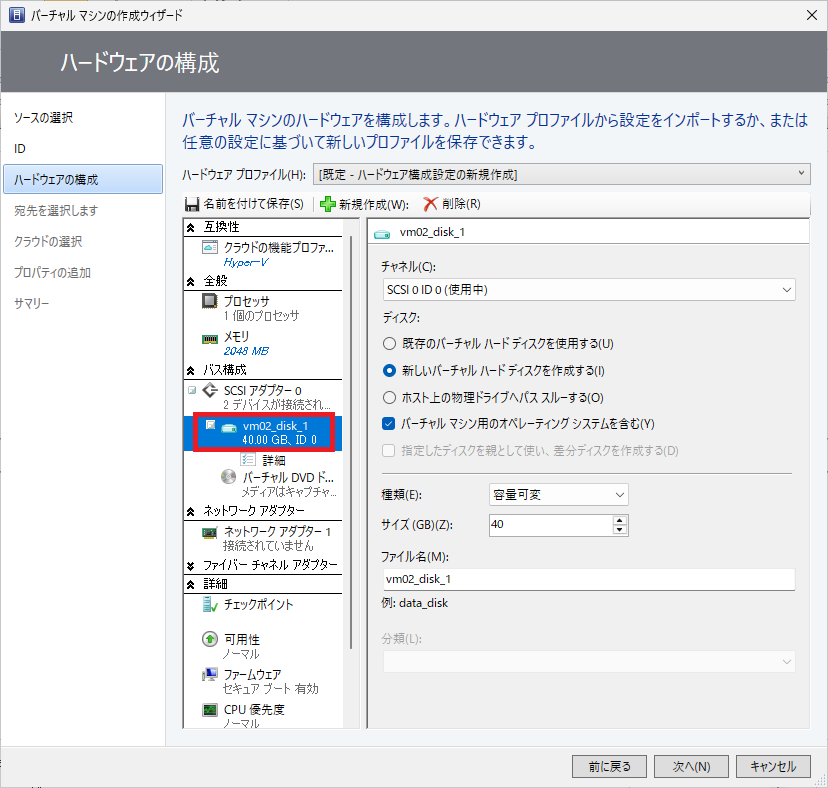
Task: Go to the hardware configuration step
Action: (83, 179)
